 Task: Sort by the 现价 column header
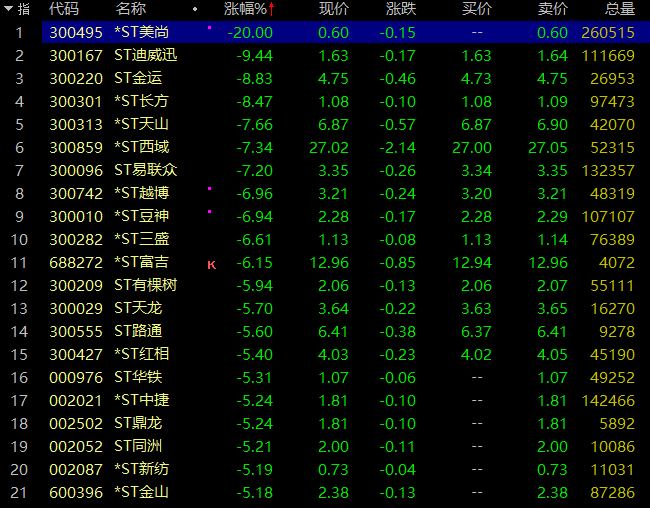click(x=334, y=9)
